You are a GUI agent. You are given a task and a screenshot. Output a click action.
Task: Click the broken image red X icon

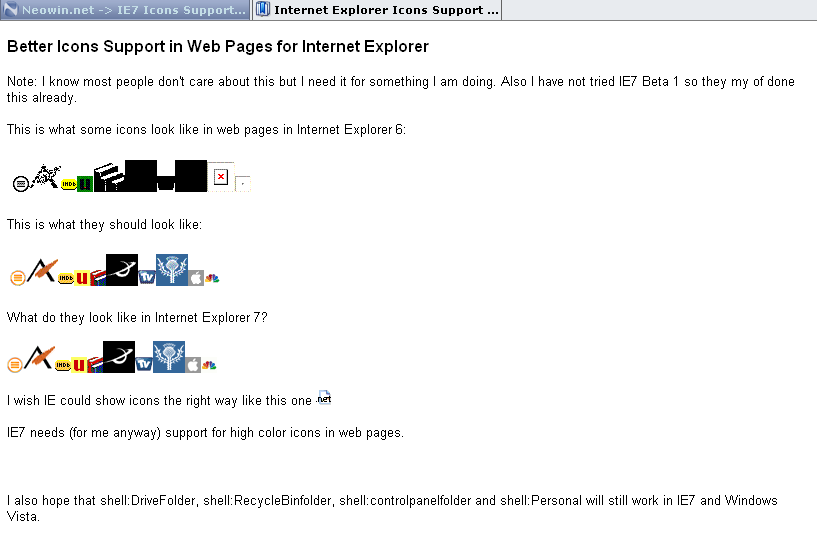221,177
